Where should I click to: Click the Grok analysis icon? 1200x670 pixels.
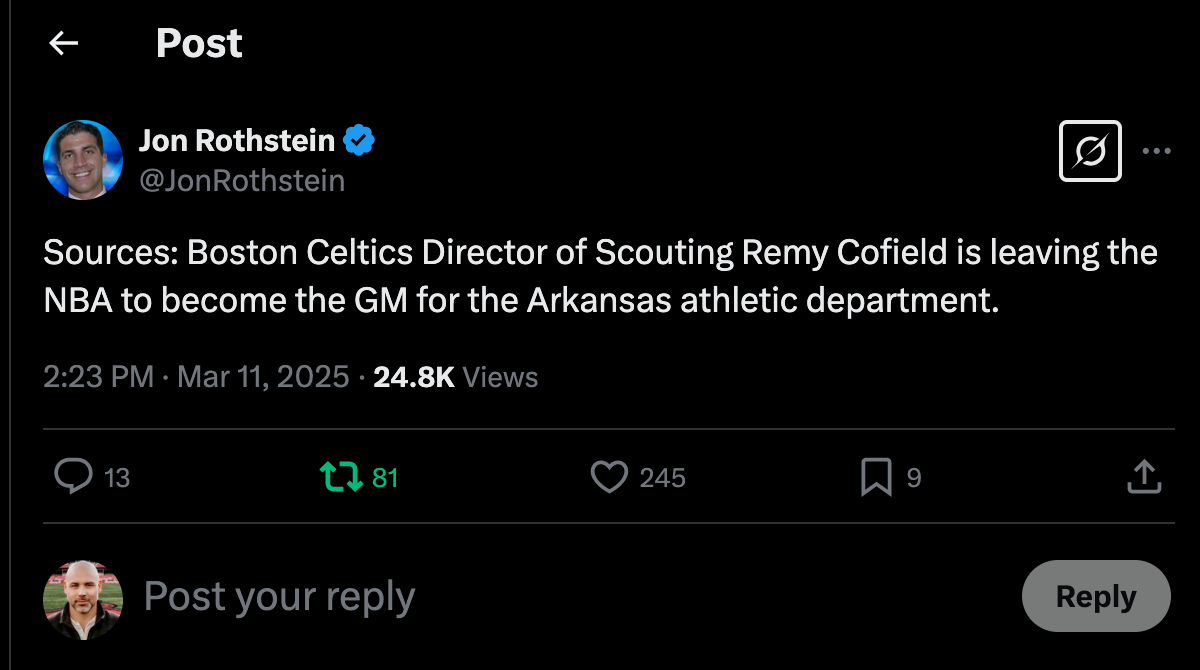click(x=1089, y=150)
